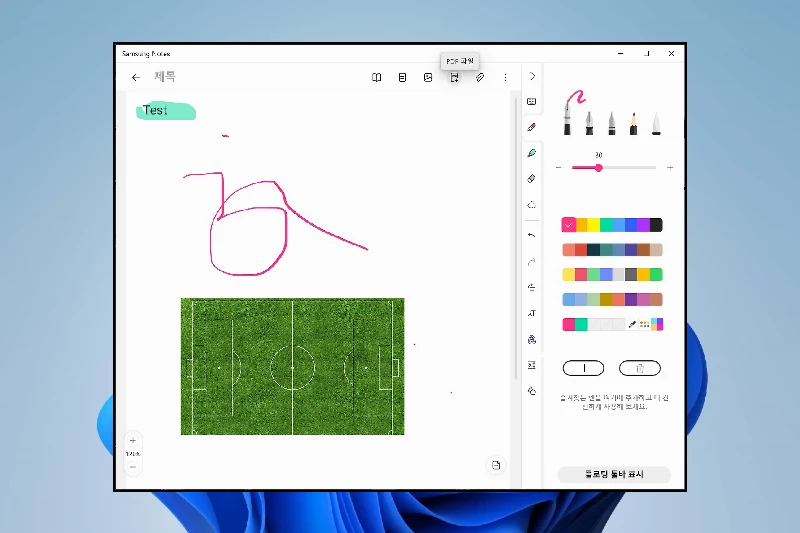Click the insert image icon in top toolbar

(x=428, y=77)
